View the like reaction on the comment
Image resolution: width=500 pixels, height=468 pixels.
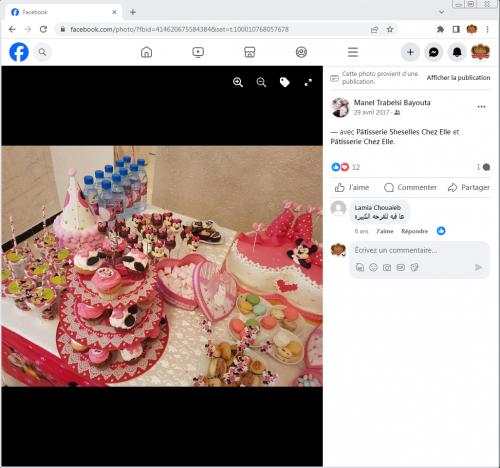pos(441,231)
